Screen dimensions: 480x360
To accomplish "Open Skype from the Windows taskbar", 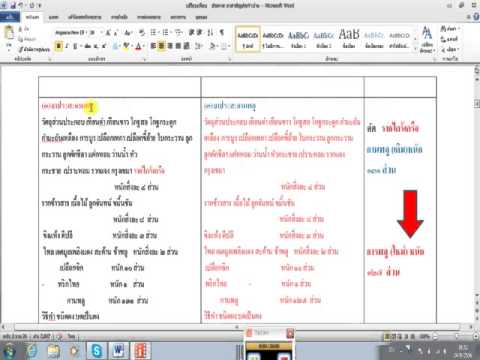I will pos(96,350).
